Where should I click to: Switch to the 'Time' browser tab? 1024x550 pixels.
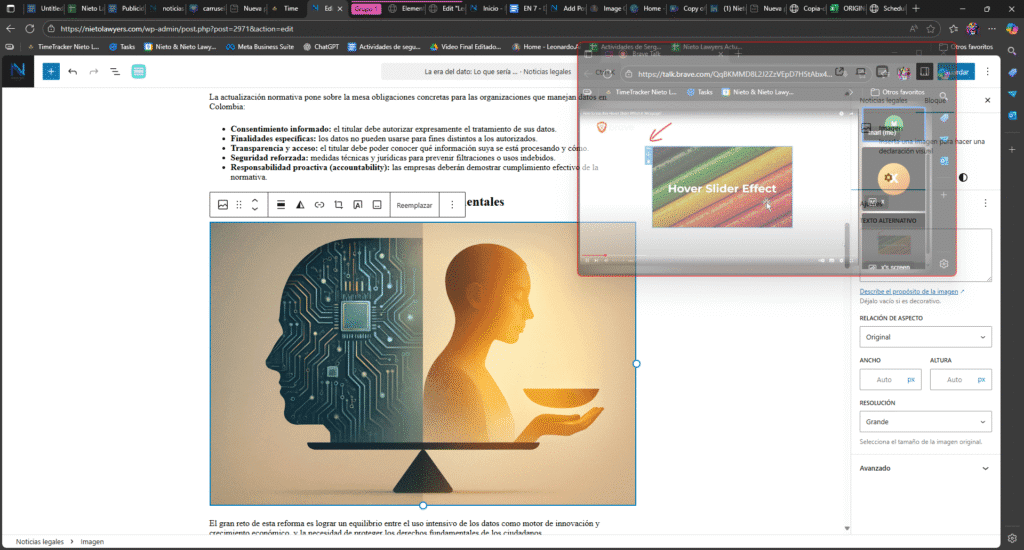click(x=285, y=8)
